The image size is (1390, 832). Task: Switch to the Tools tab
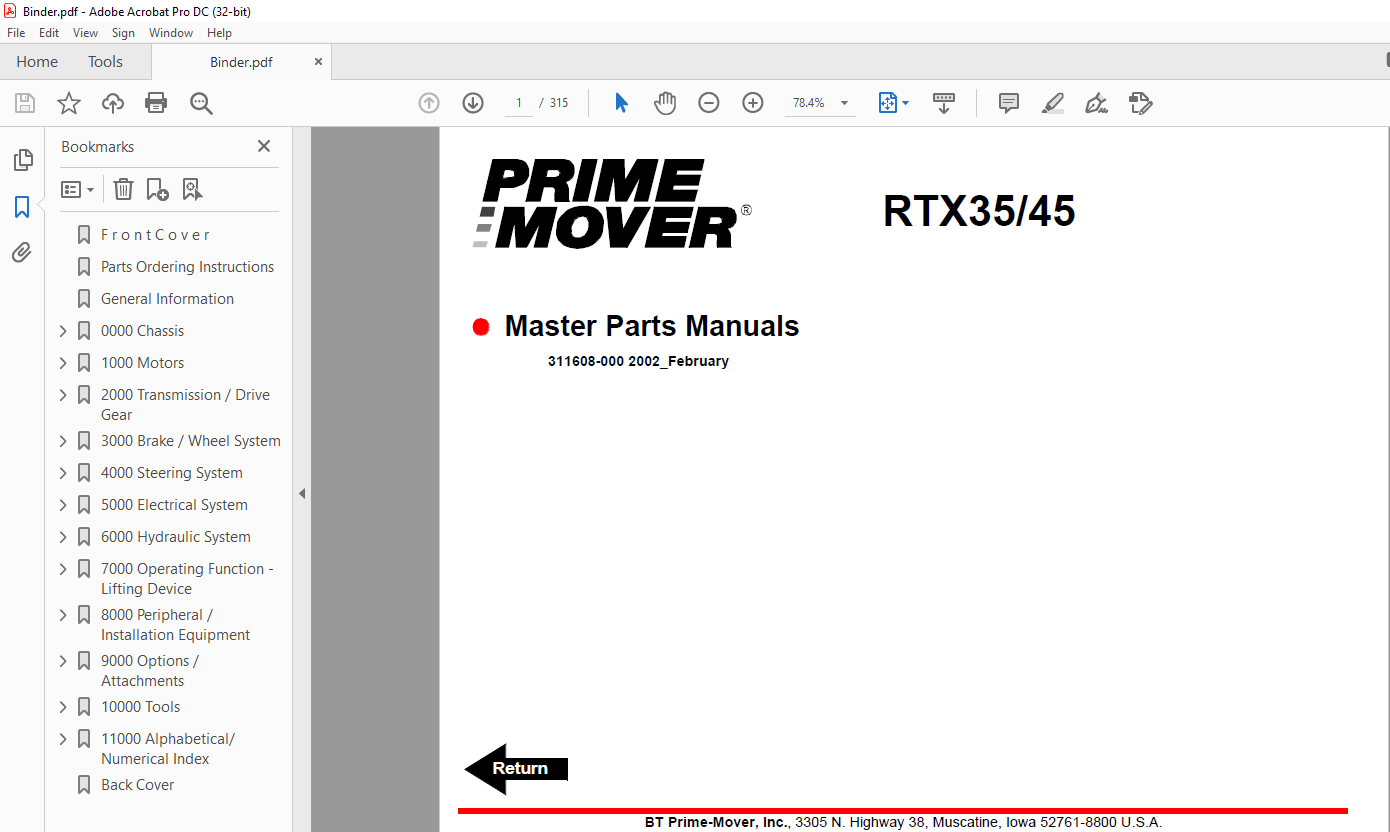pyautogui.click(x=105, y=62)
